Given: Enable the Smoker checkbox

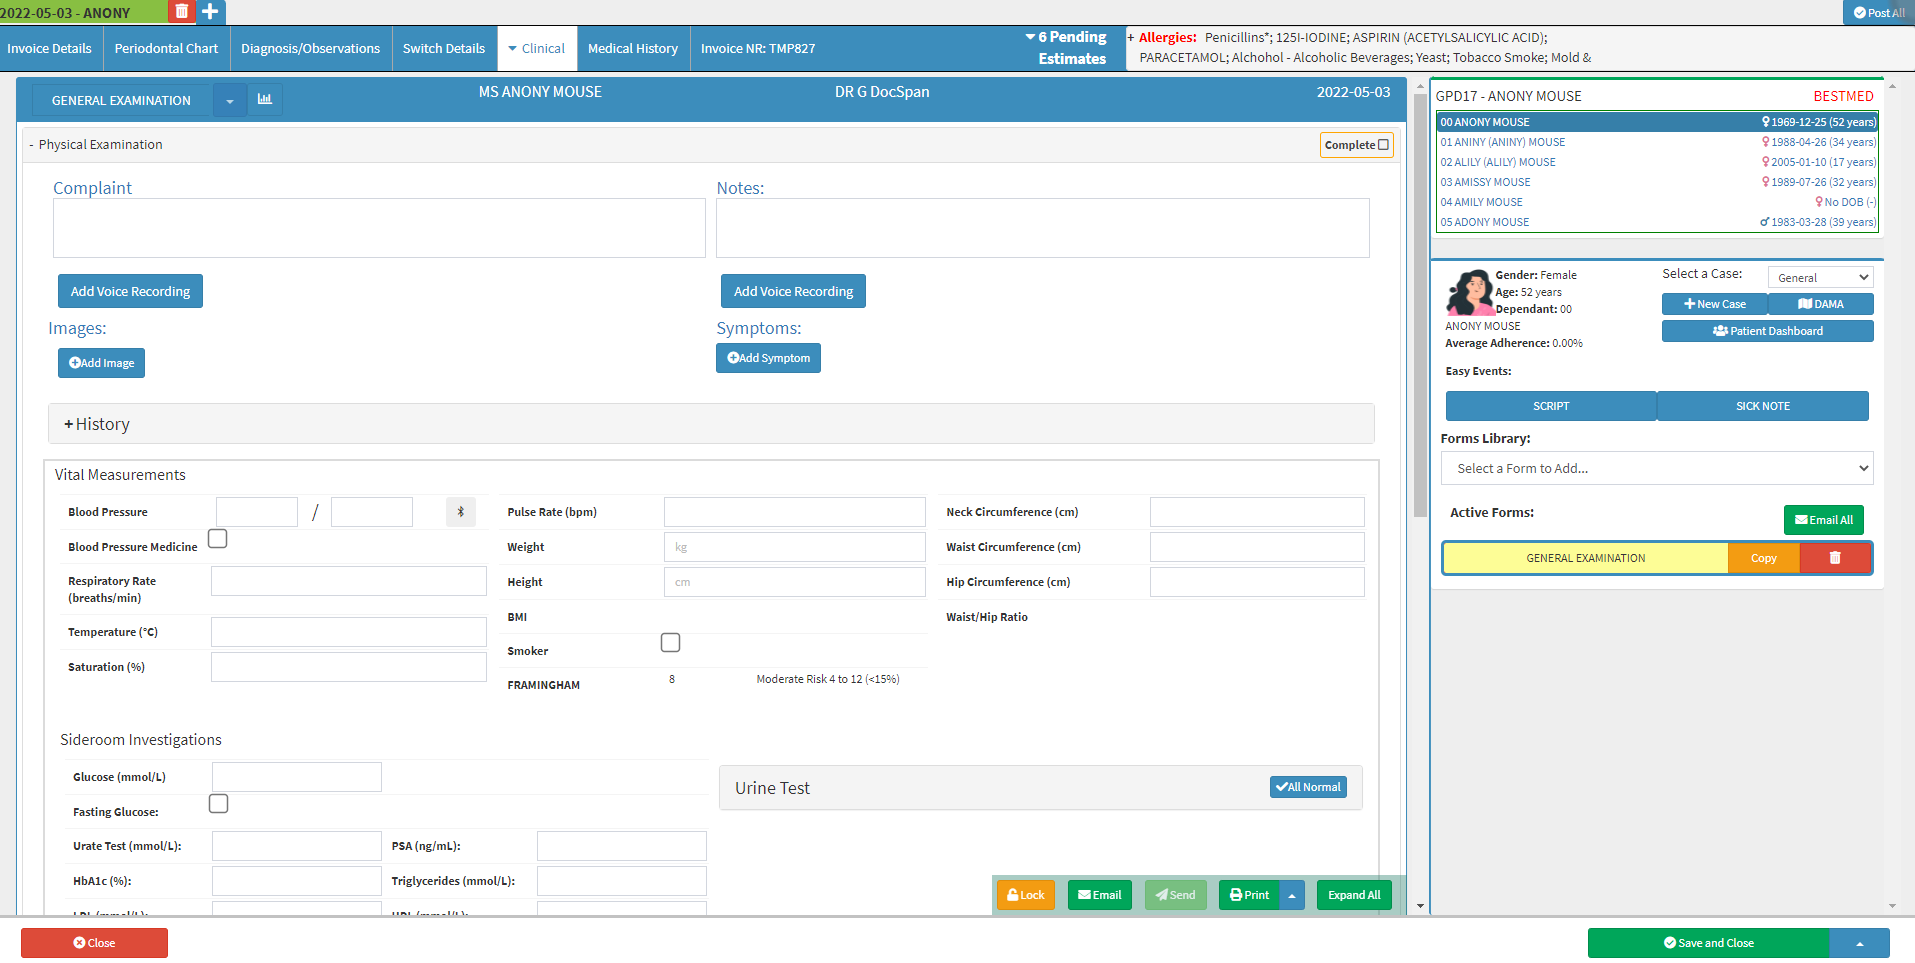Looking at the screenshot, I should tap(670, 643).
